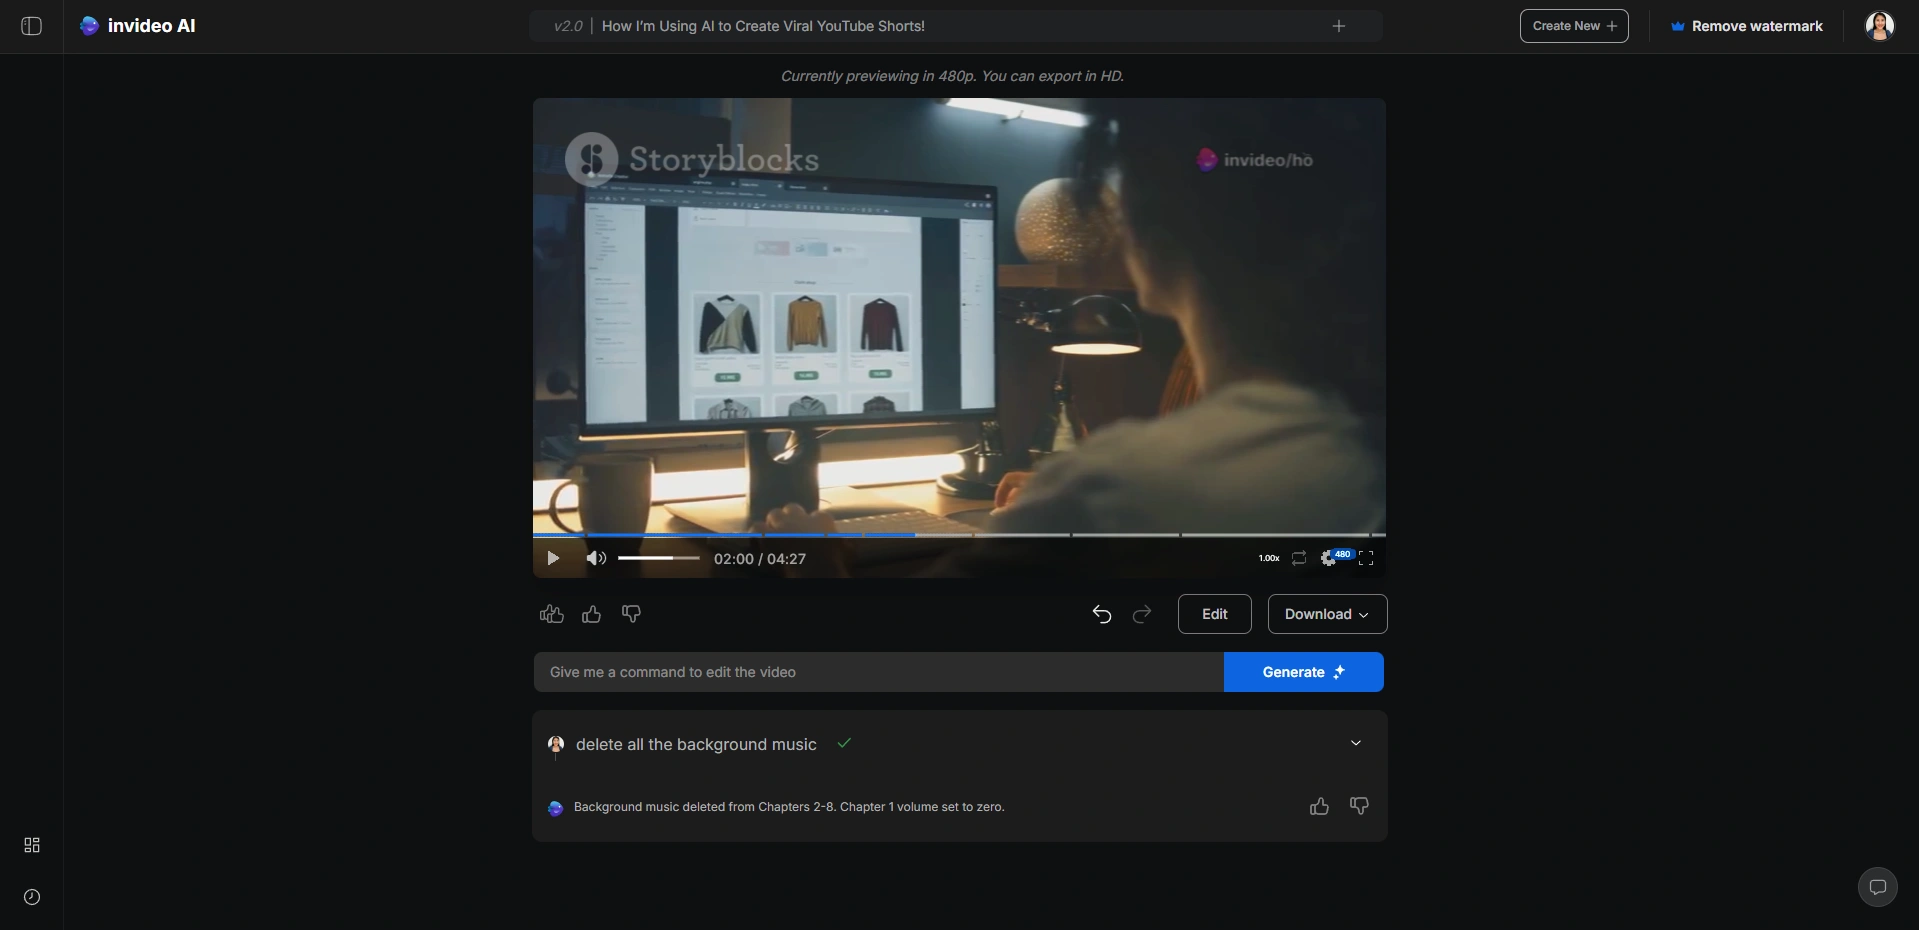Click the 'delete all the background music' text
Viewport: 1919px width, 930px height.
(x=696, y=744)
